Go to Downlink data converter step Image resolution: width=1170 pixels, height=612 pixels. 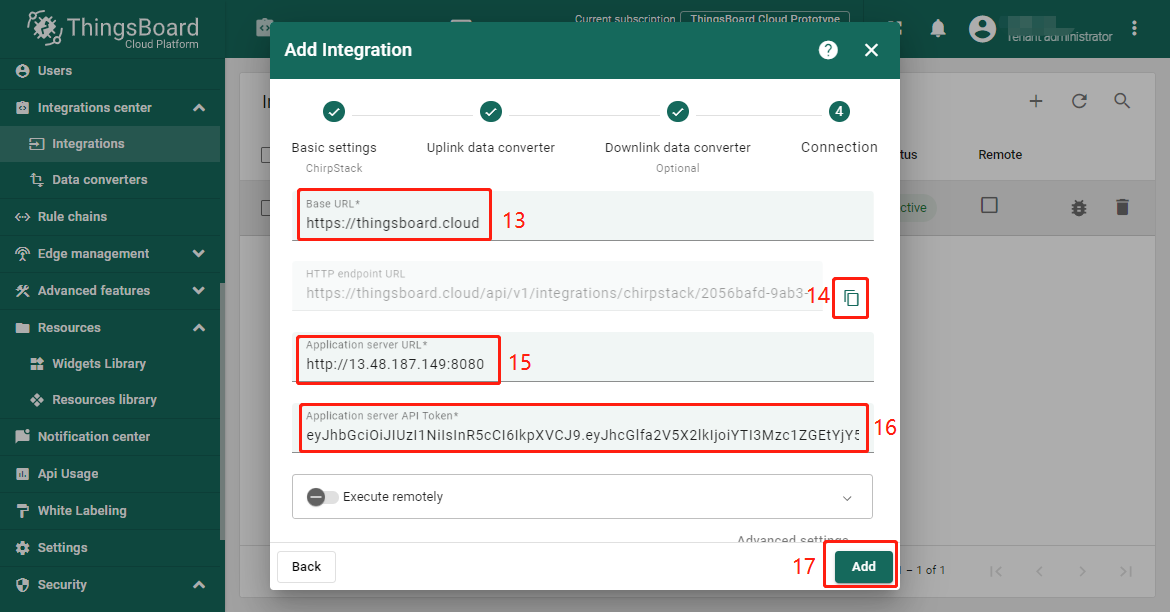(678, 138)
